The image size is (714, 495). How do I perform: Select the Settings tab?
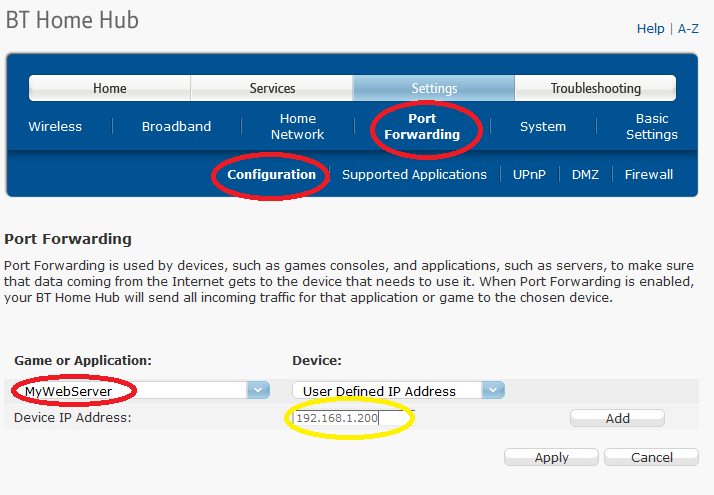click(434, 88)
